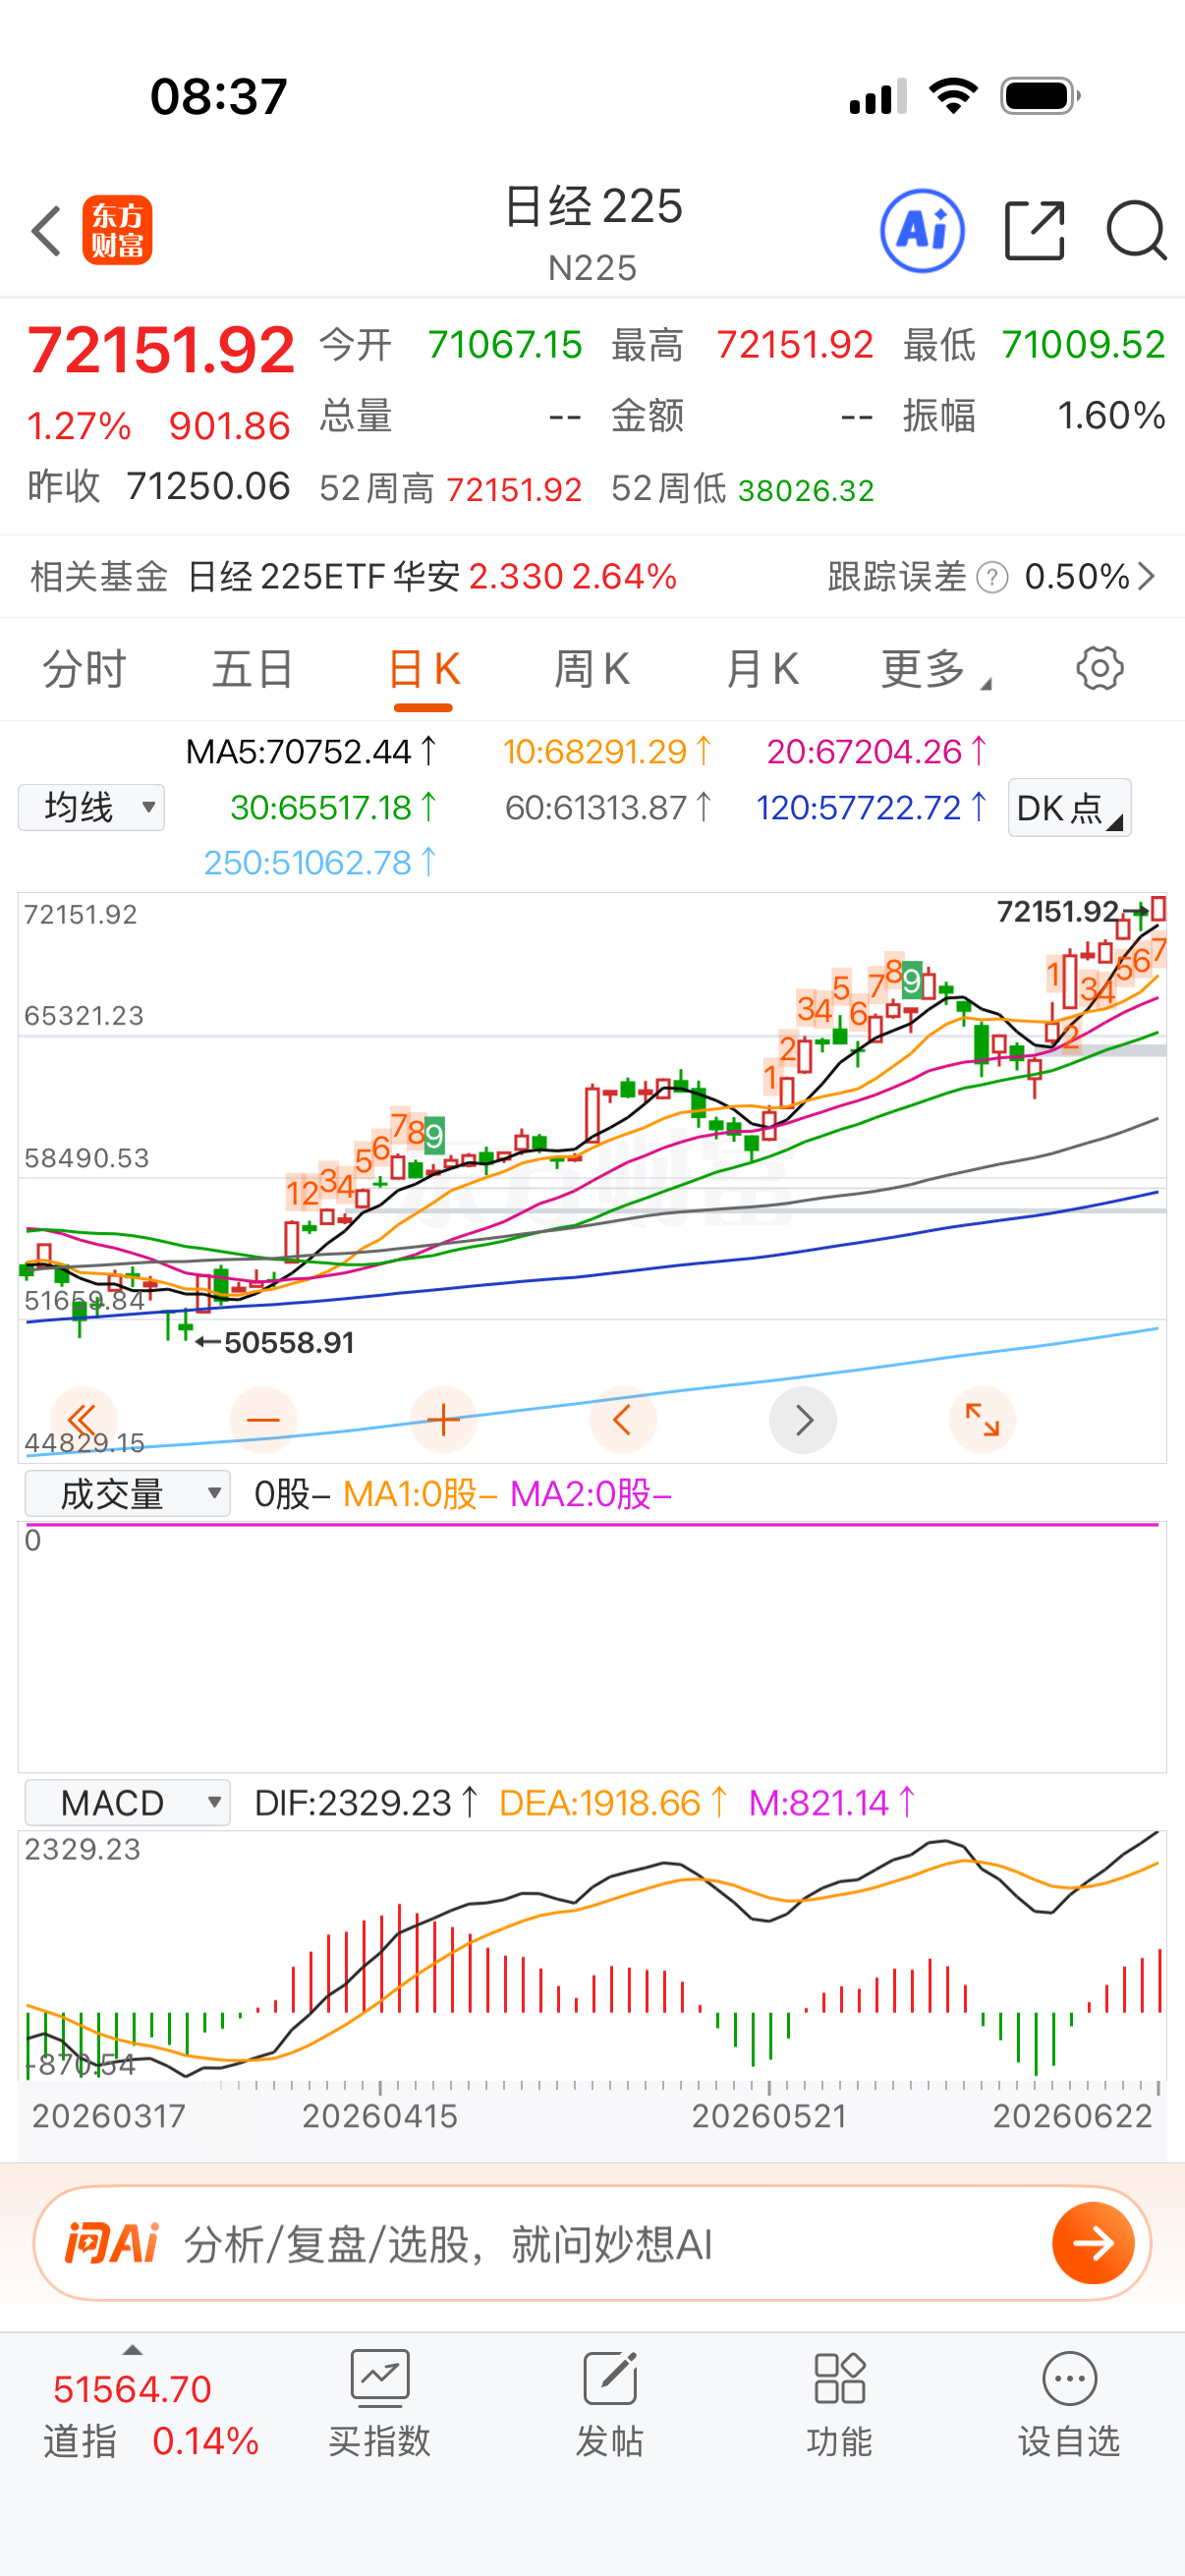Expand the index ticker up arrow
Screen dimensions: 1185x2576
click(132, 2350)
